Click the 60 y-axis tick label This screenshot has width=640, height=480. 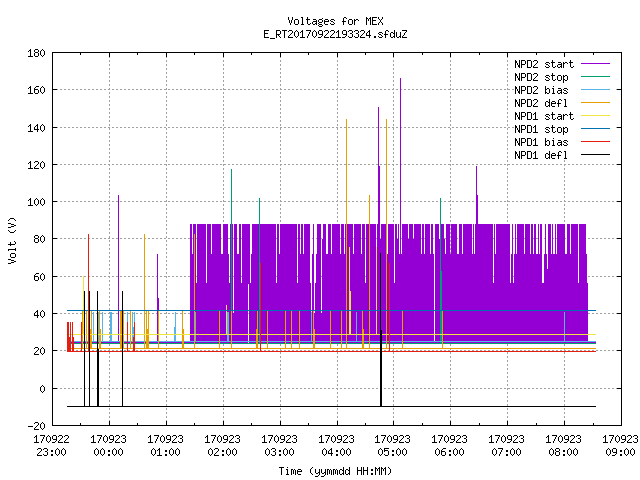[x=39, y=277]
